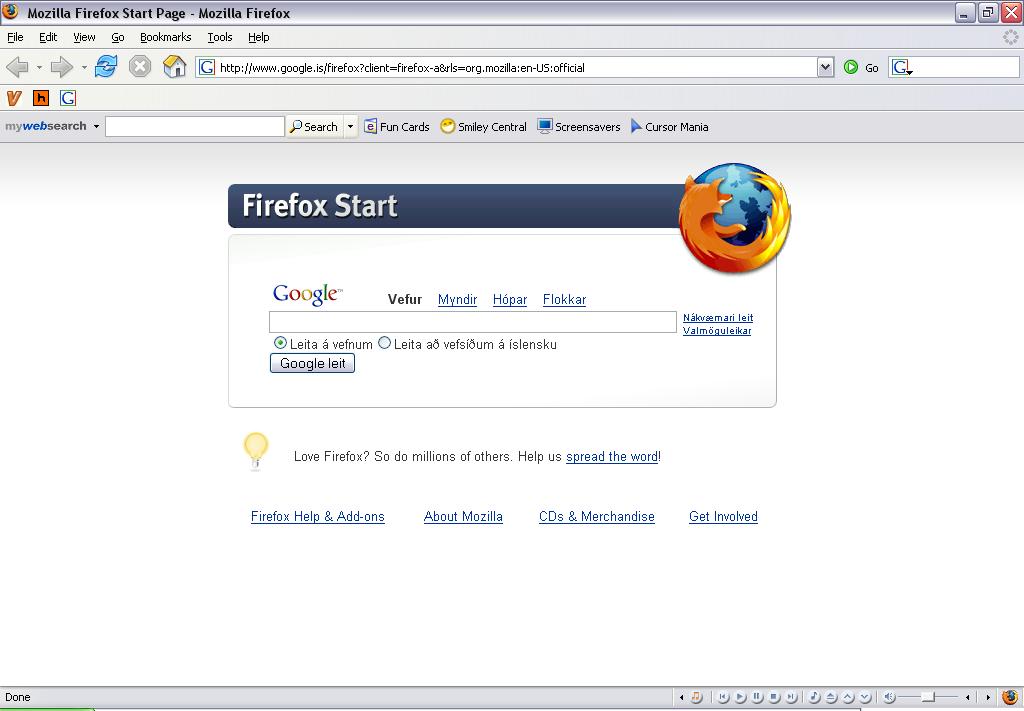Open Screensavers in the toolbar
The image size is (1024, 711).
coord(579,127)
